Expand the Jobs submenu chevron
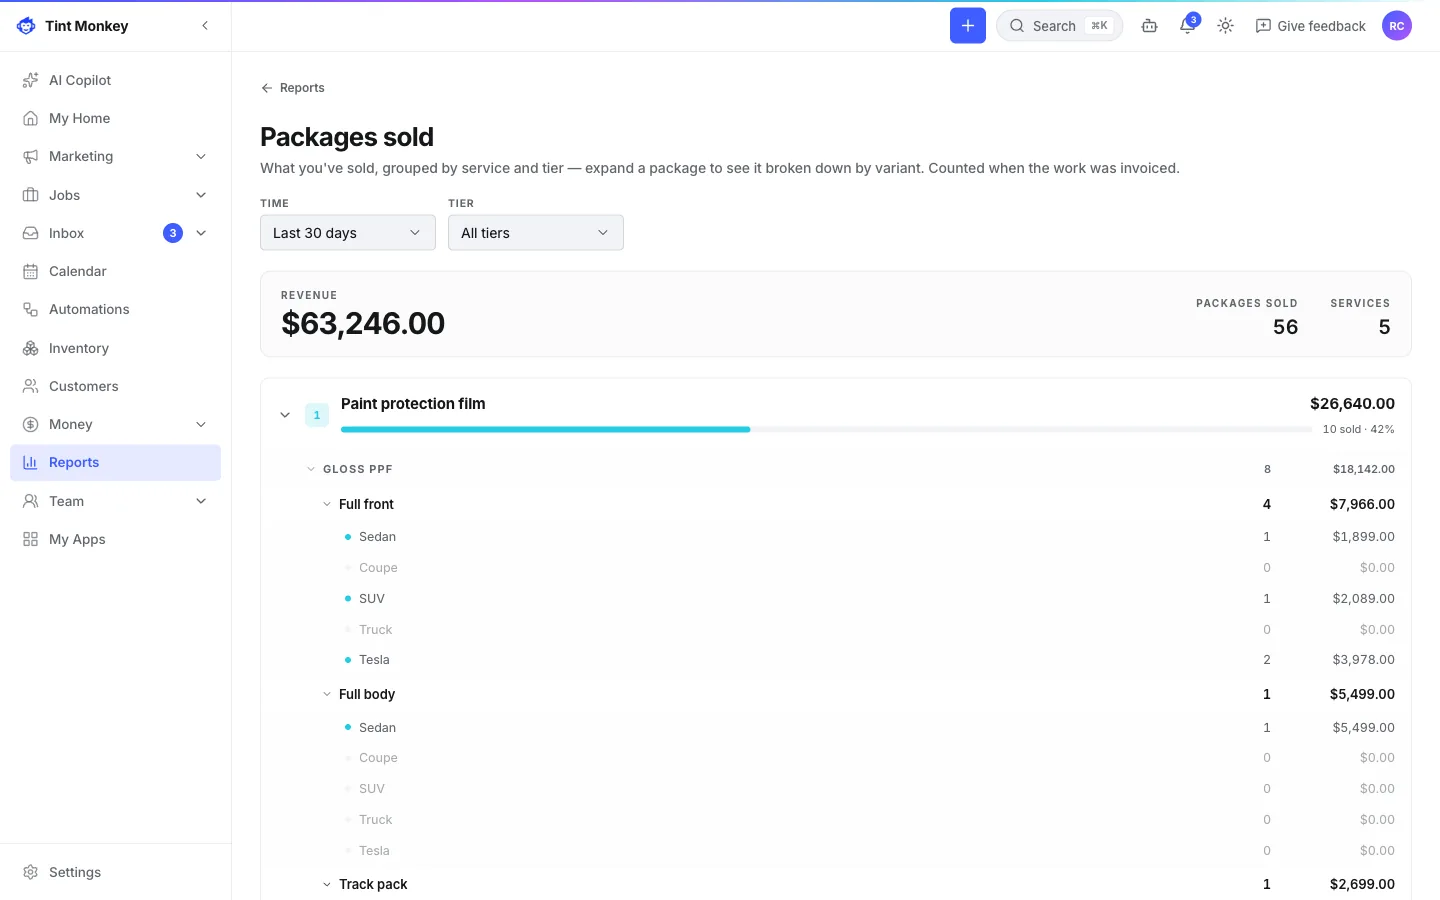 pos(201,195)
